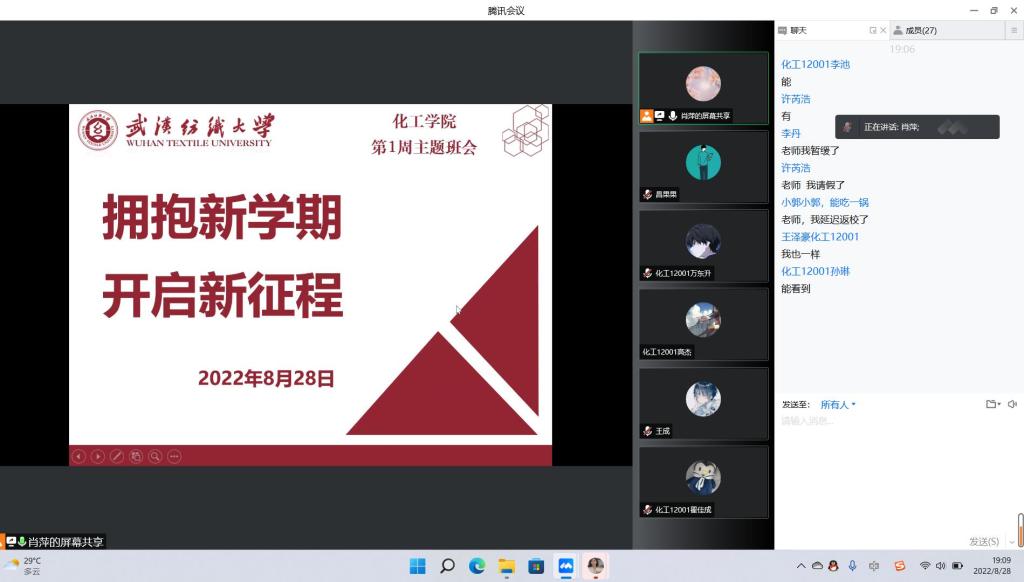The width and height of the screenshot is (1024, 582).
Task: Switch to the 聊天 chat tab
Action: (x=798, y=30)
